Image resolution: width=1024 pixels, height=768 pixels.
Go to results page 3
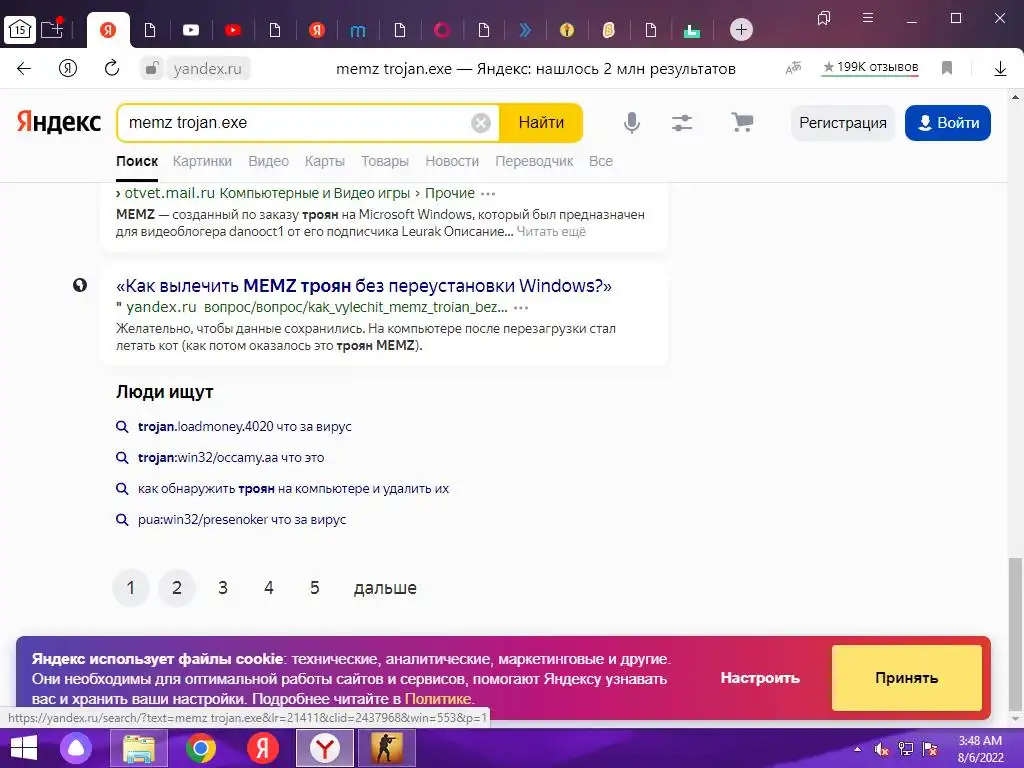(x=223, y=588)
